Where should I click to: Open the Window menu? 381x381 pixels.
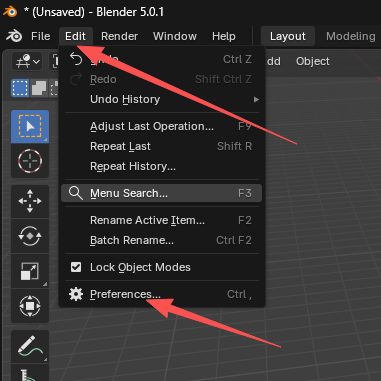pos(175,36)
